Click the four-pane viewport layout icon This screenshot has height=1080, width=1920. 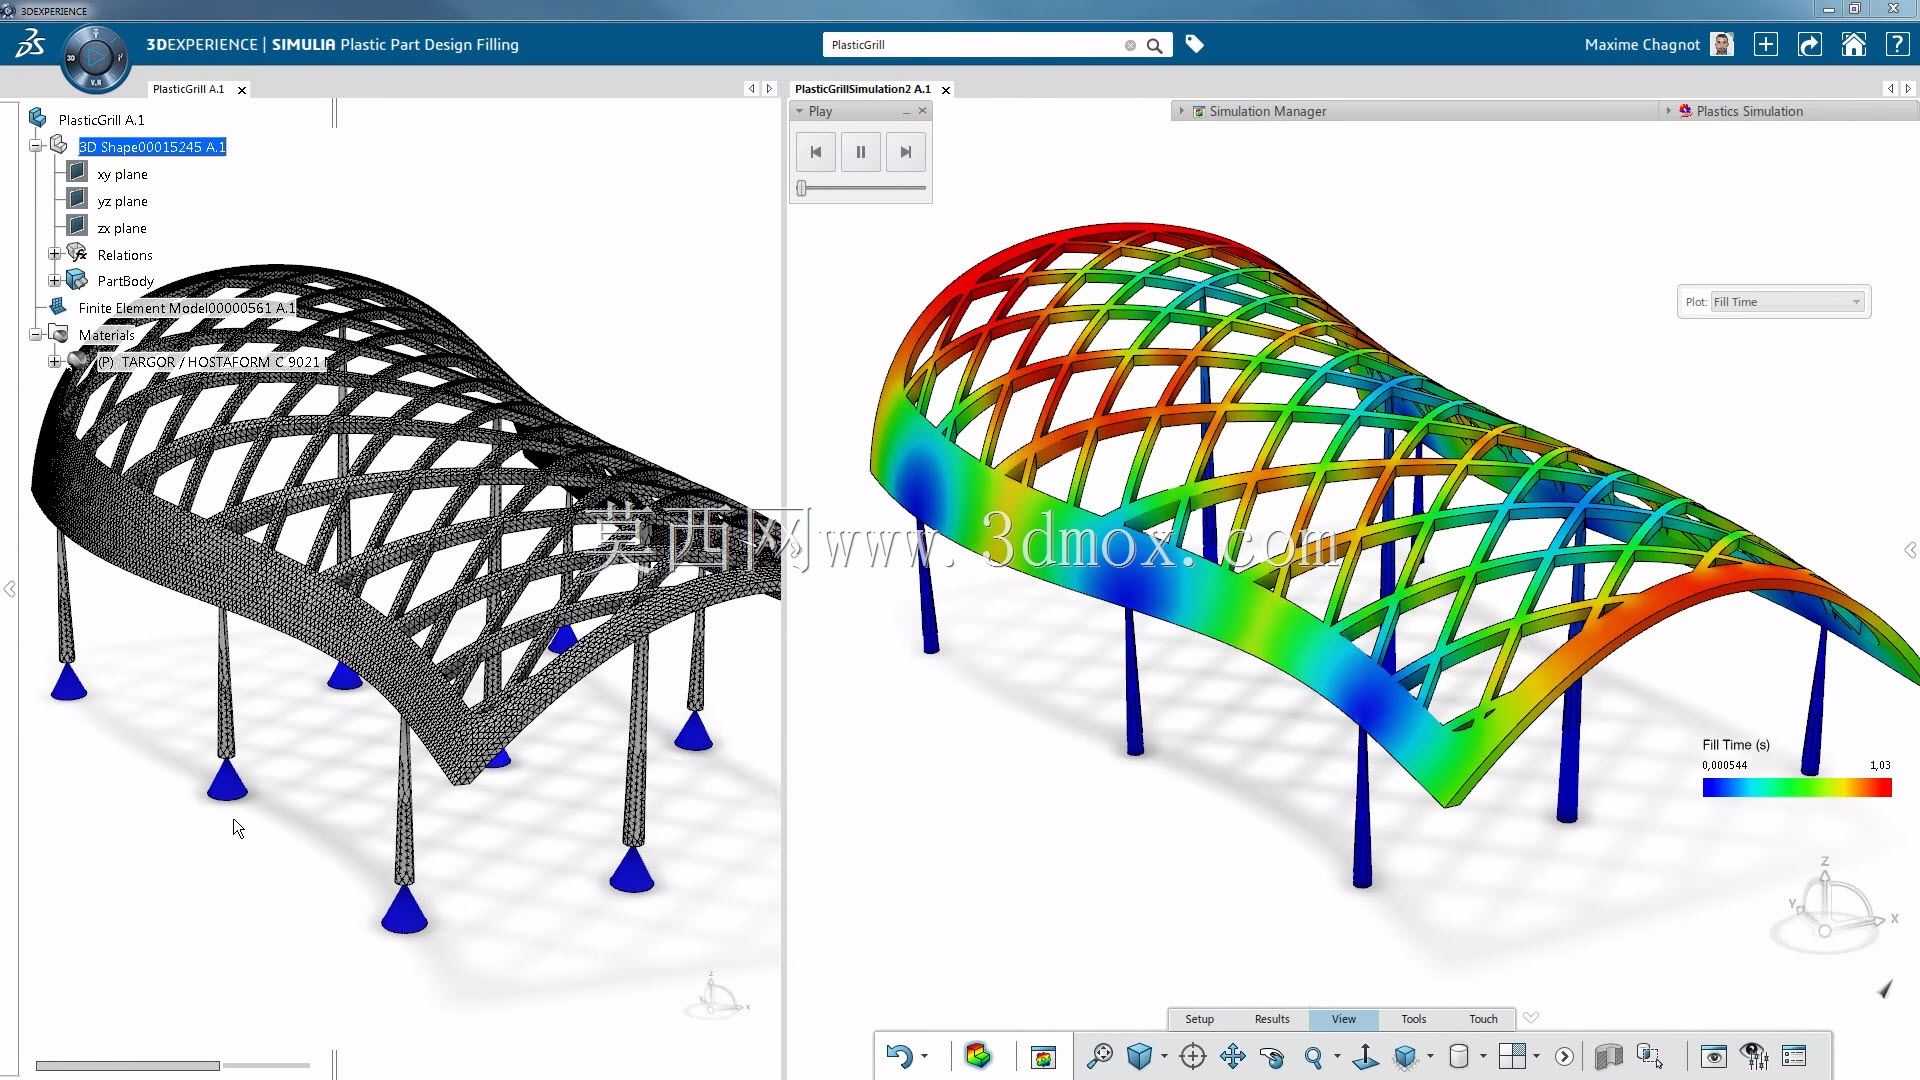[1512, 1056]
